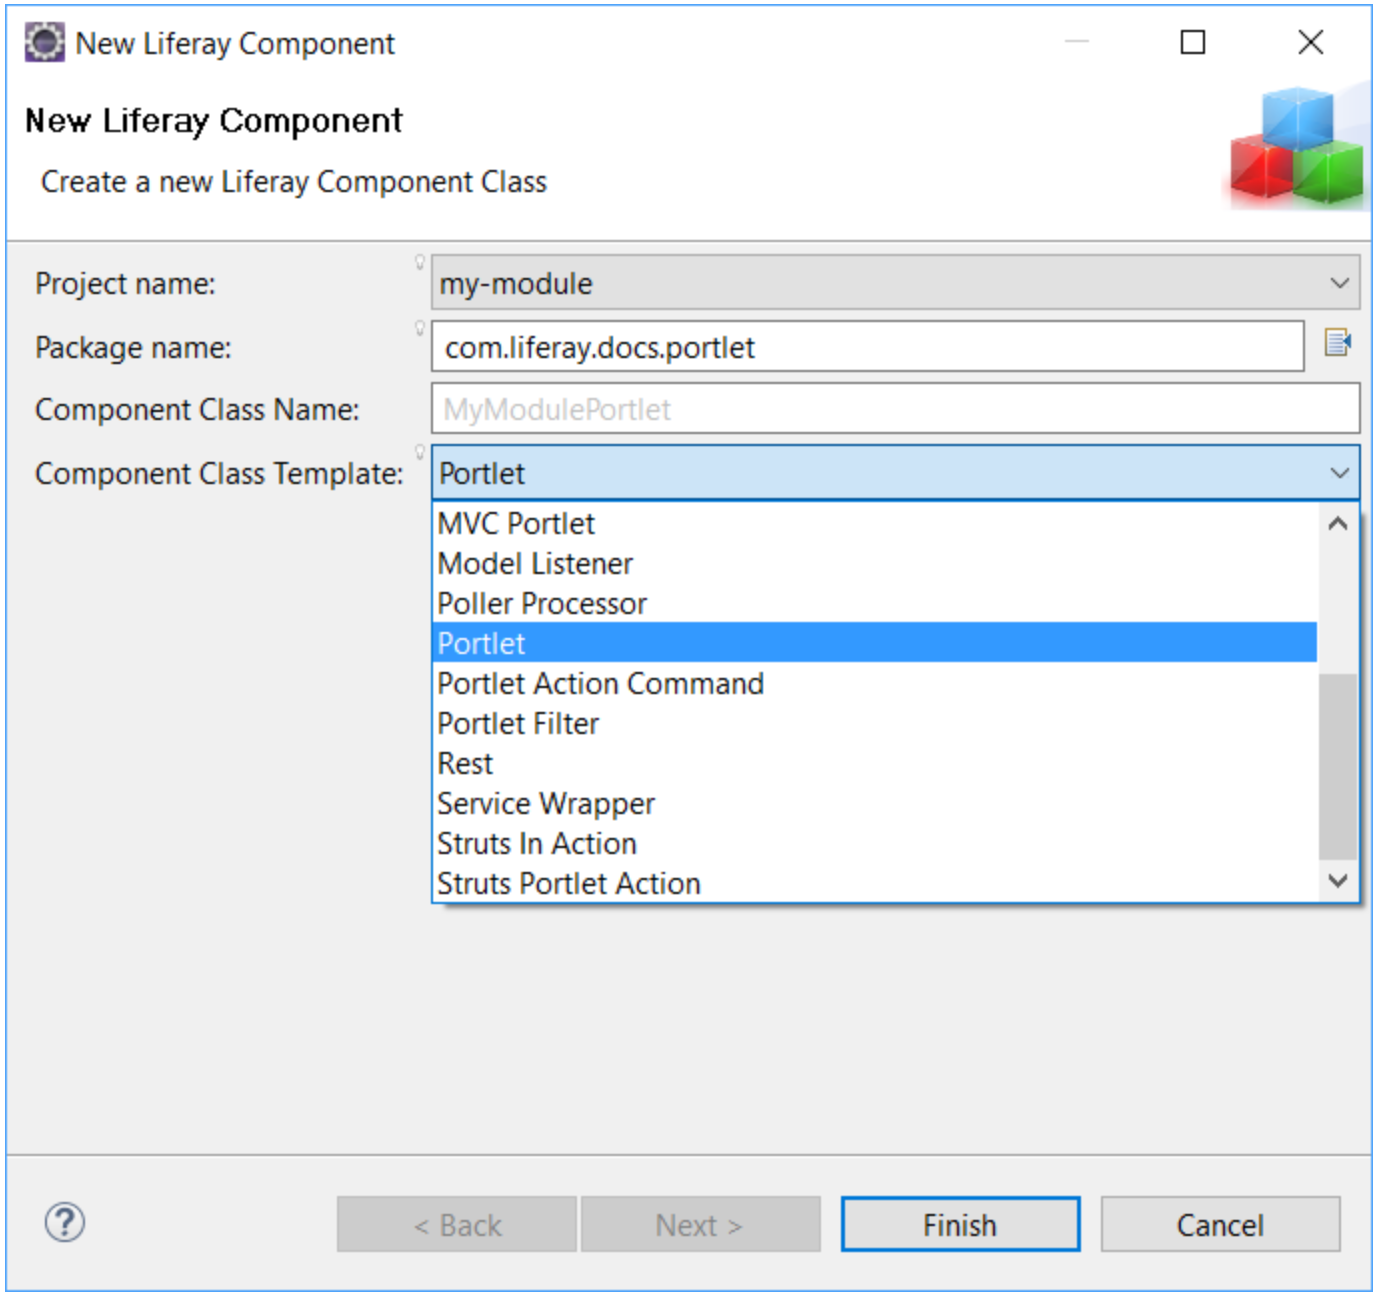Click the Cancel button
This screenshot has height=1297, width=1379.
pyautogui.click(x=1220, y=1224)
